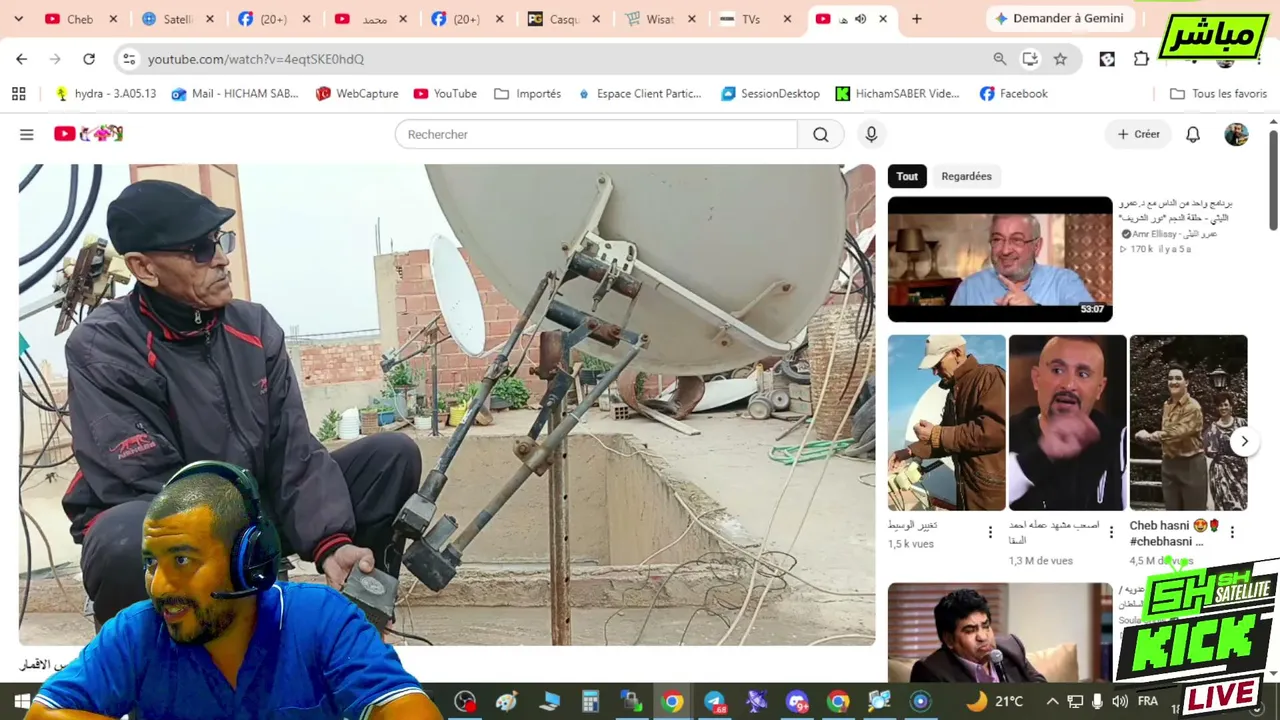Bookmark this page with the star icon

(x=1060, y=59)
